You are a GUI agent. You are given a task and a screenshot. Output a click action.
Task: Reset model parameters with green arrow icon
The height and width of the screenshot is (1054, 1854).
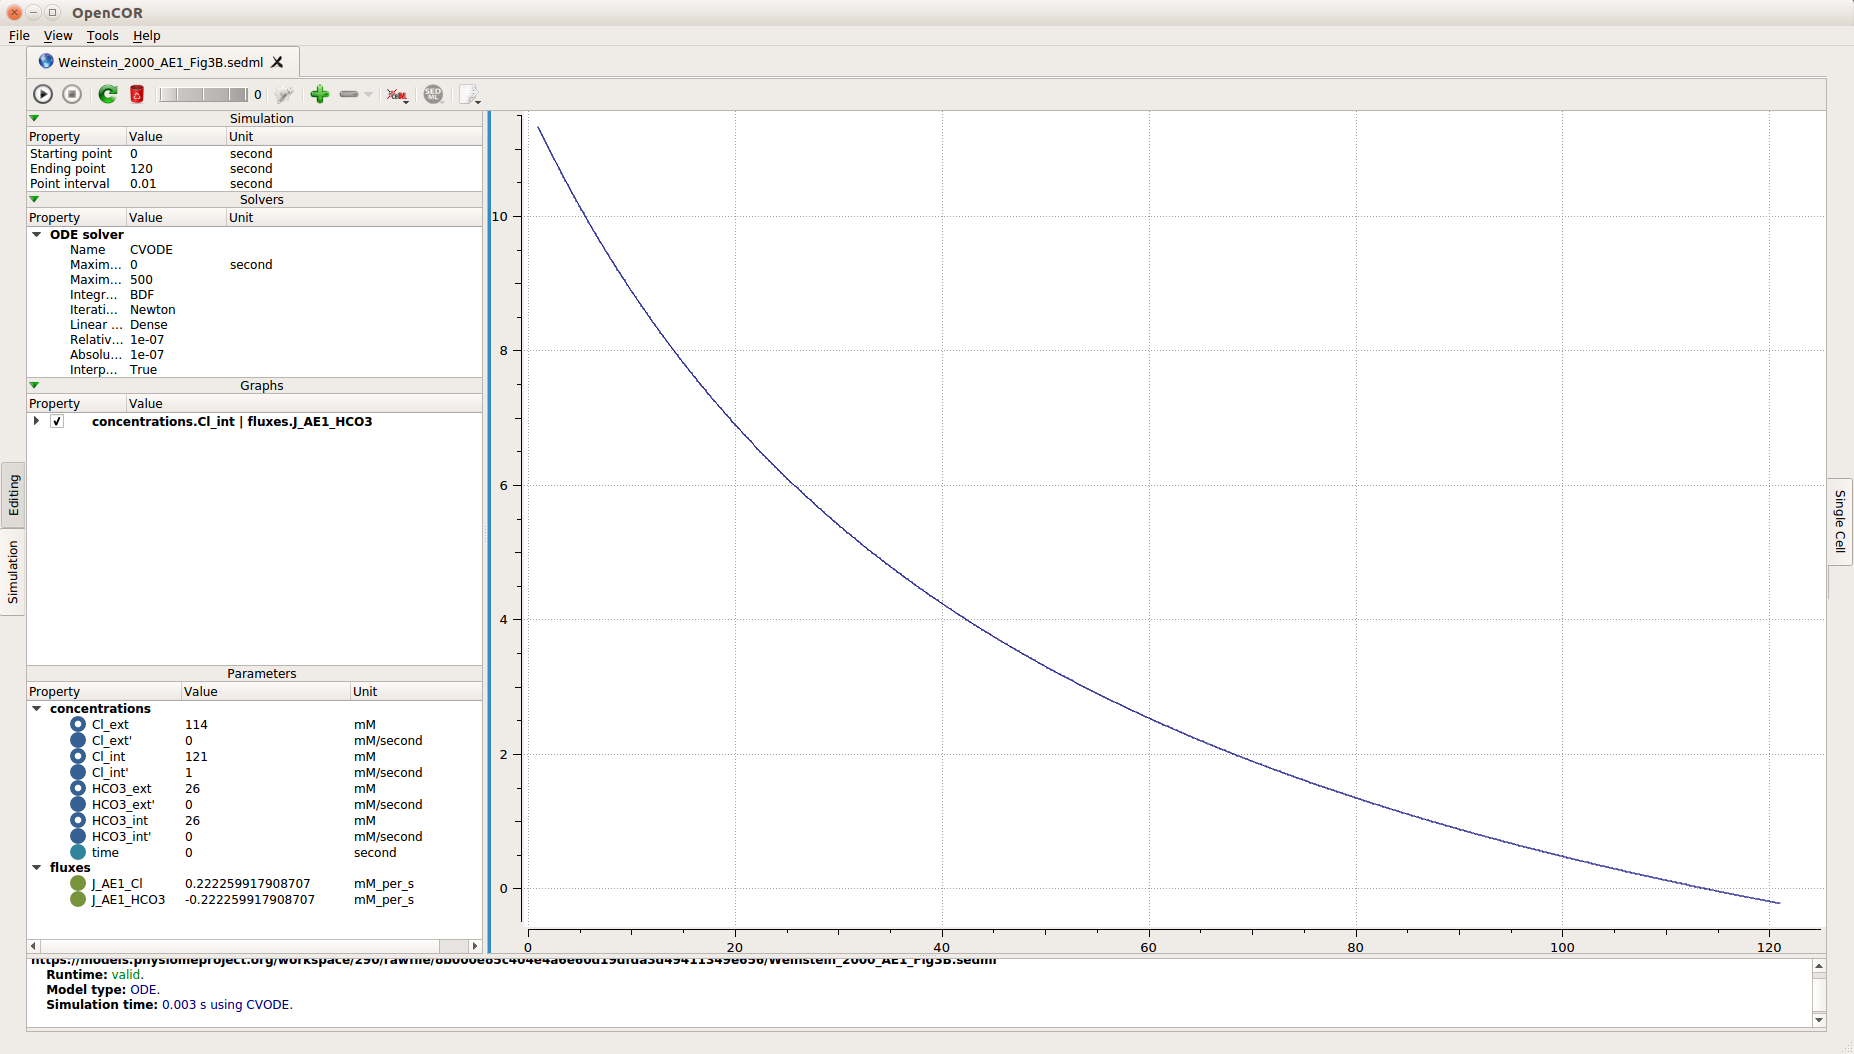click(107, 94)
